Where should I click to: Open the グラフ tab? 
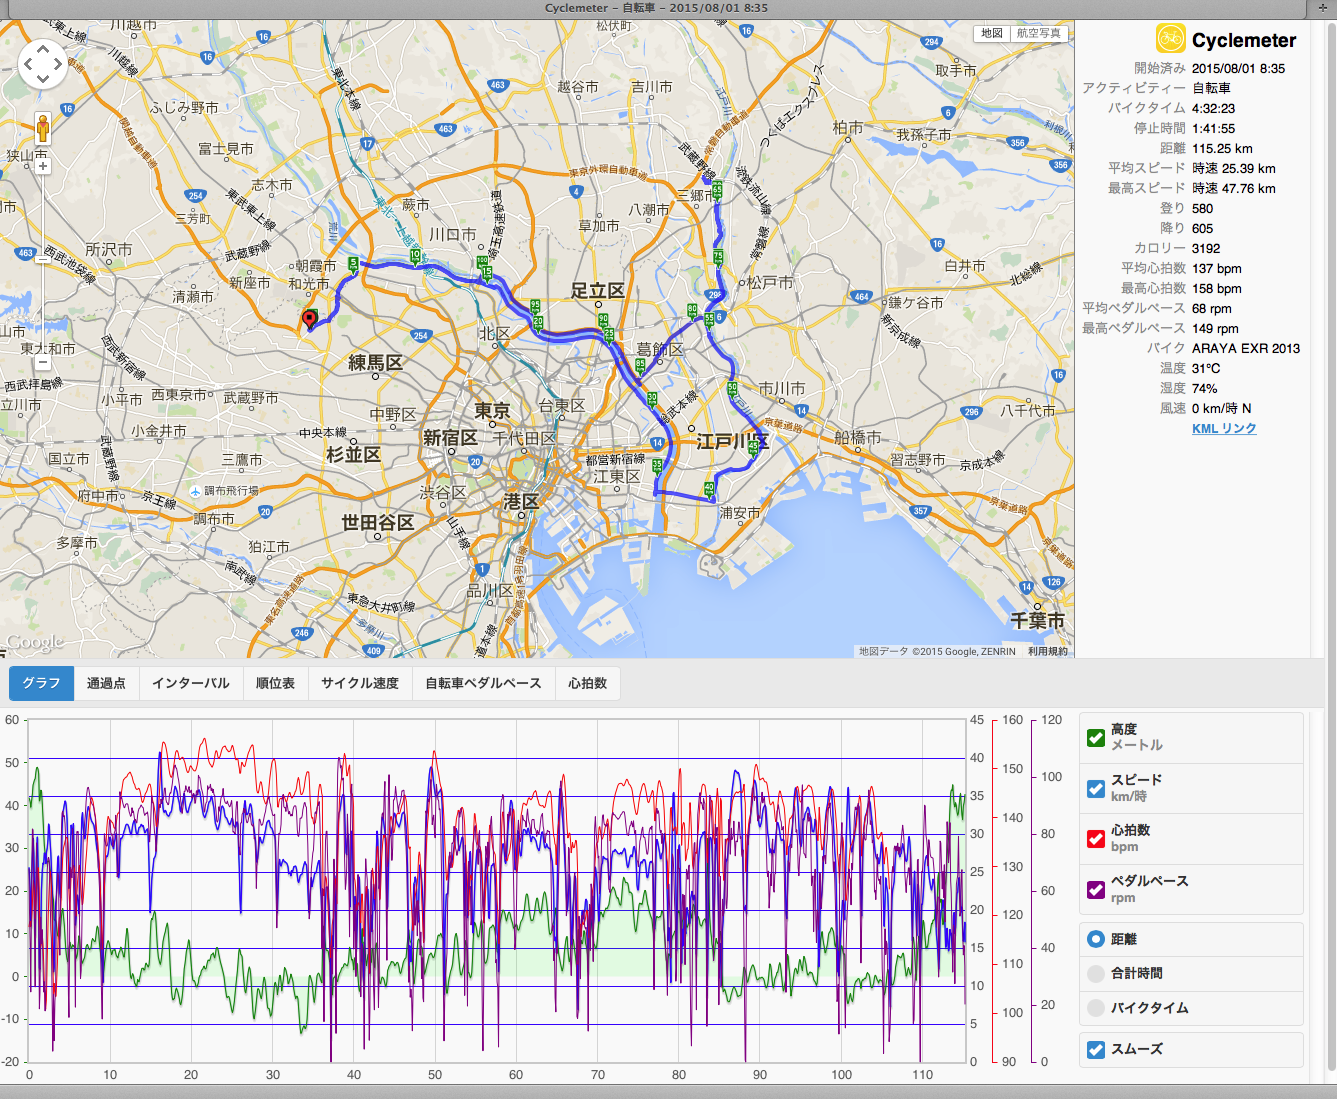(41, 683)
